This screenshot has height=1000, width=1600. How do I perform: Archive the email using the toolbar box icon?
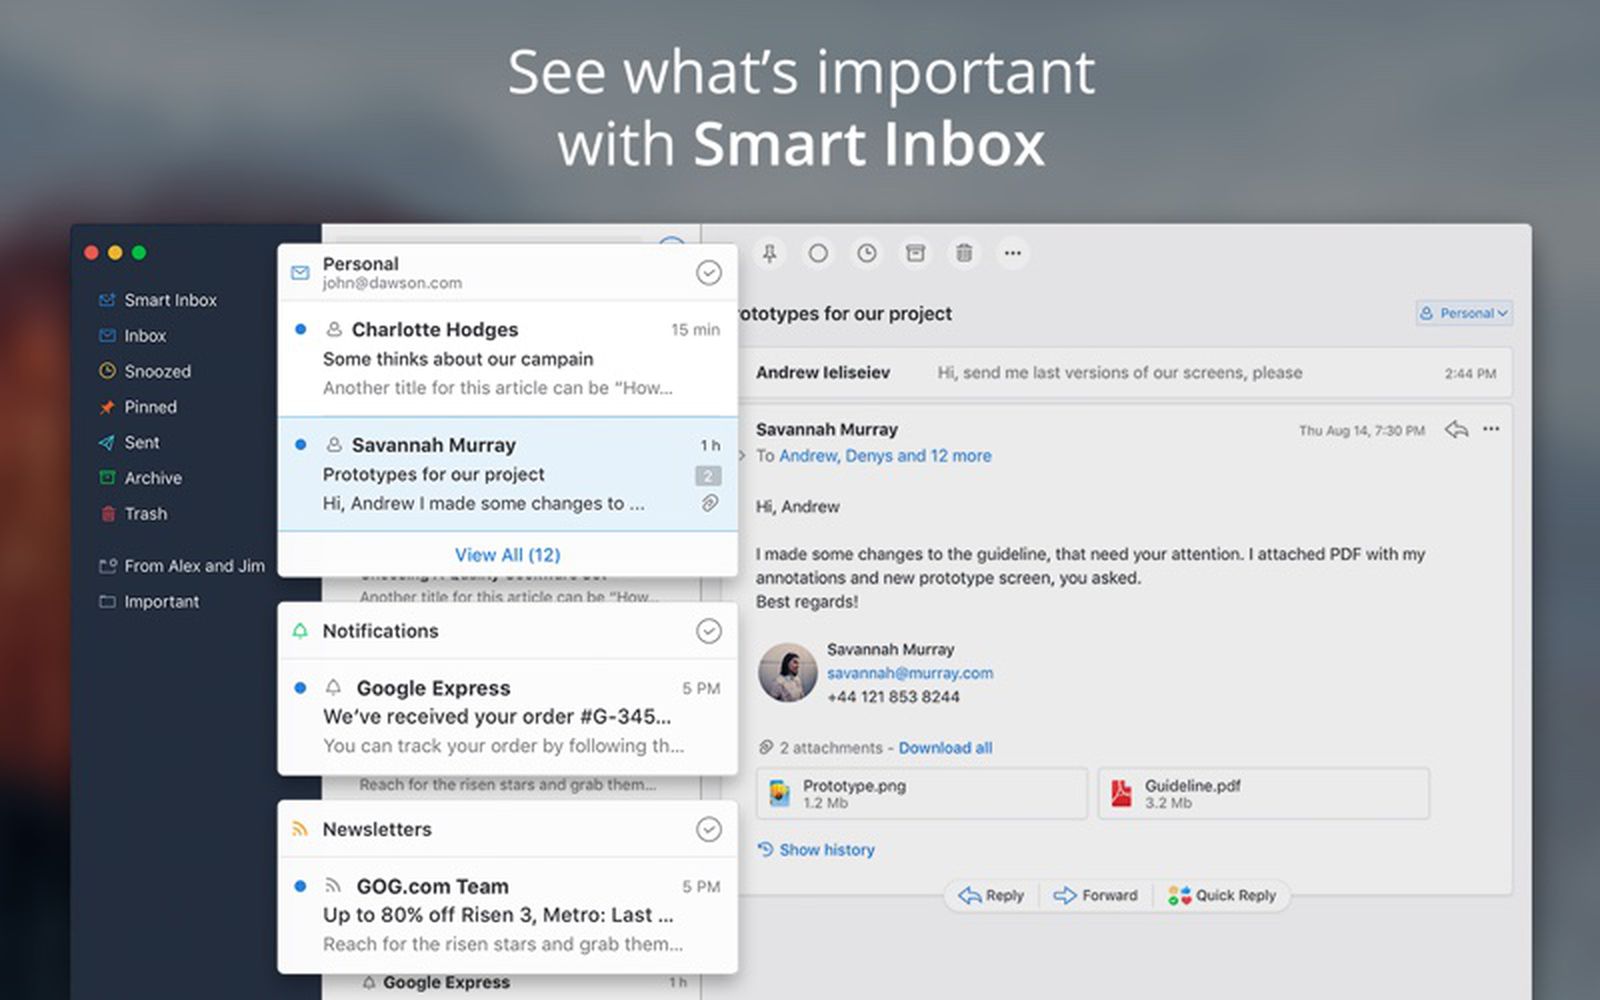915,253
